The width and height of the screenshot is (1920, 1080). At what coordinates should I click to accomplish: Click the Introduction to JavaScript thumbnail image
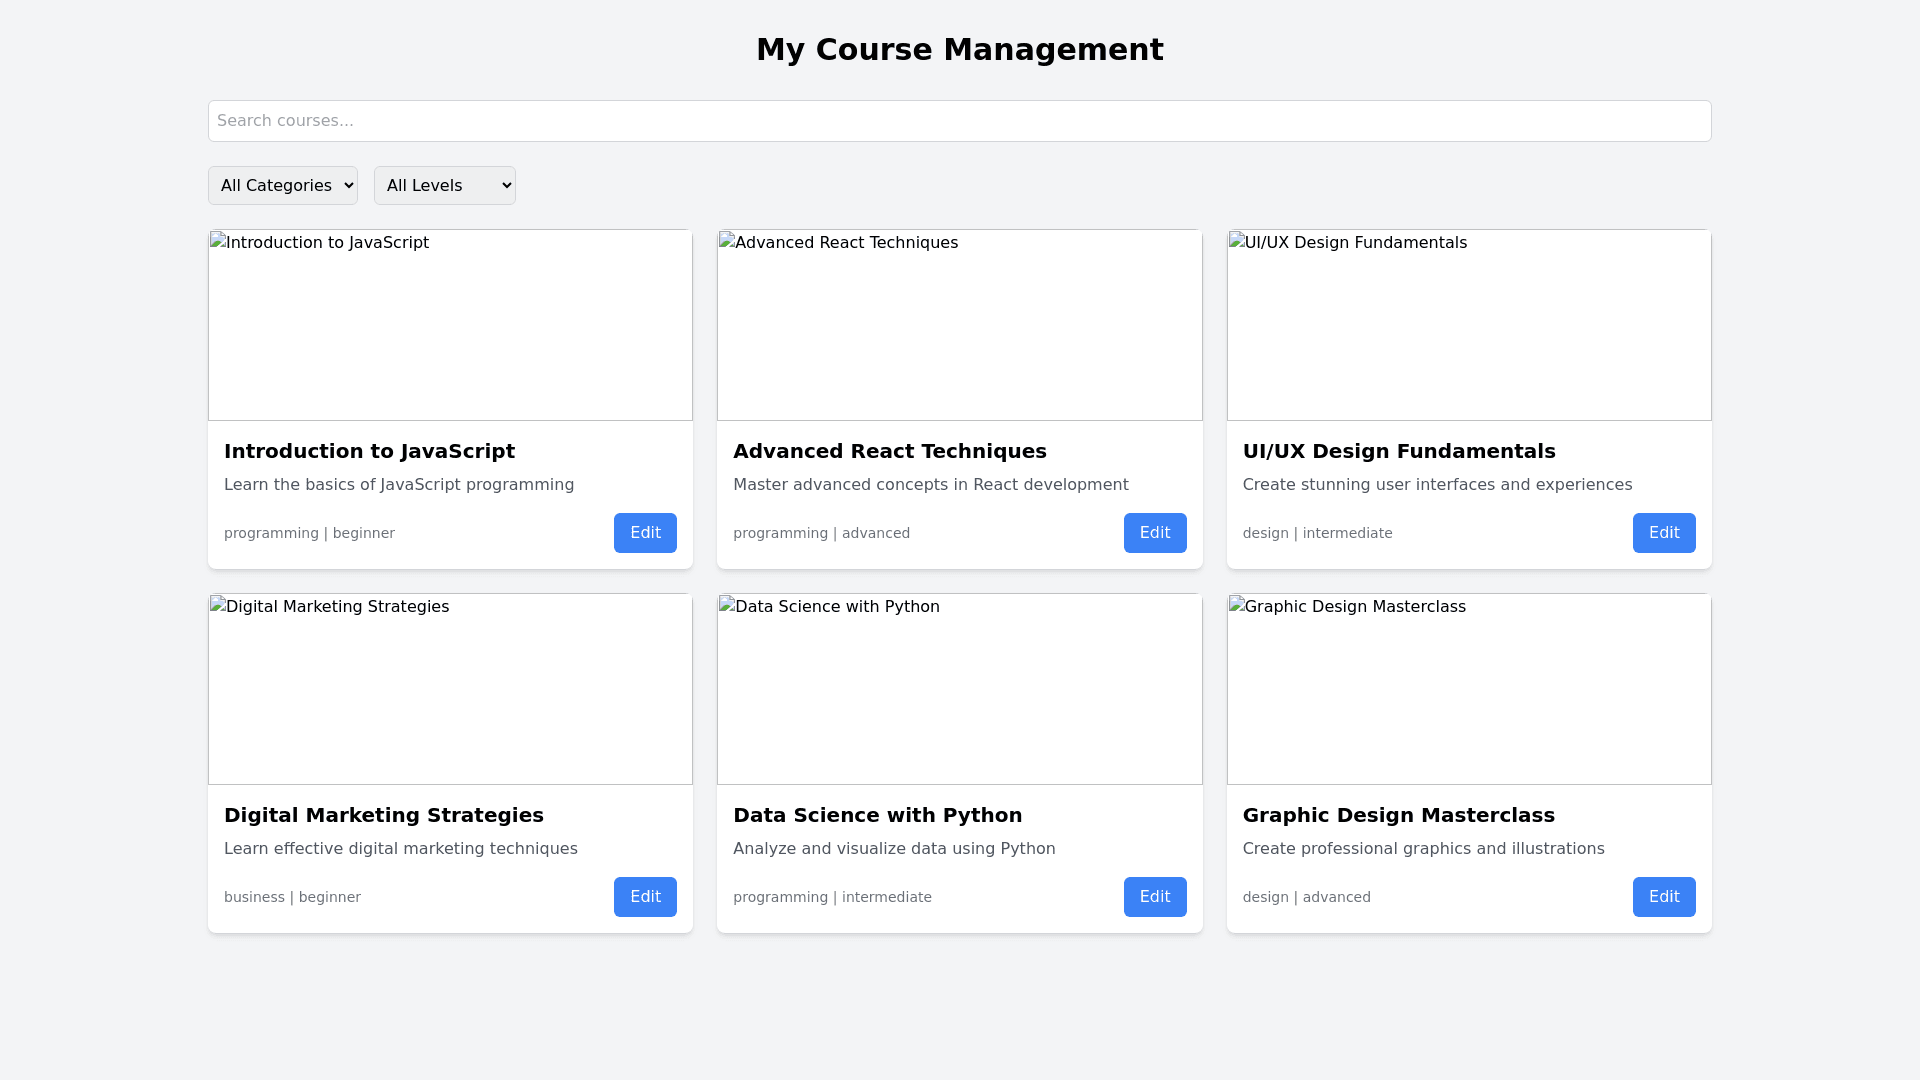pyautogui.click(x=450, y=325)
